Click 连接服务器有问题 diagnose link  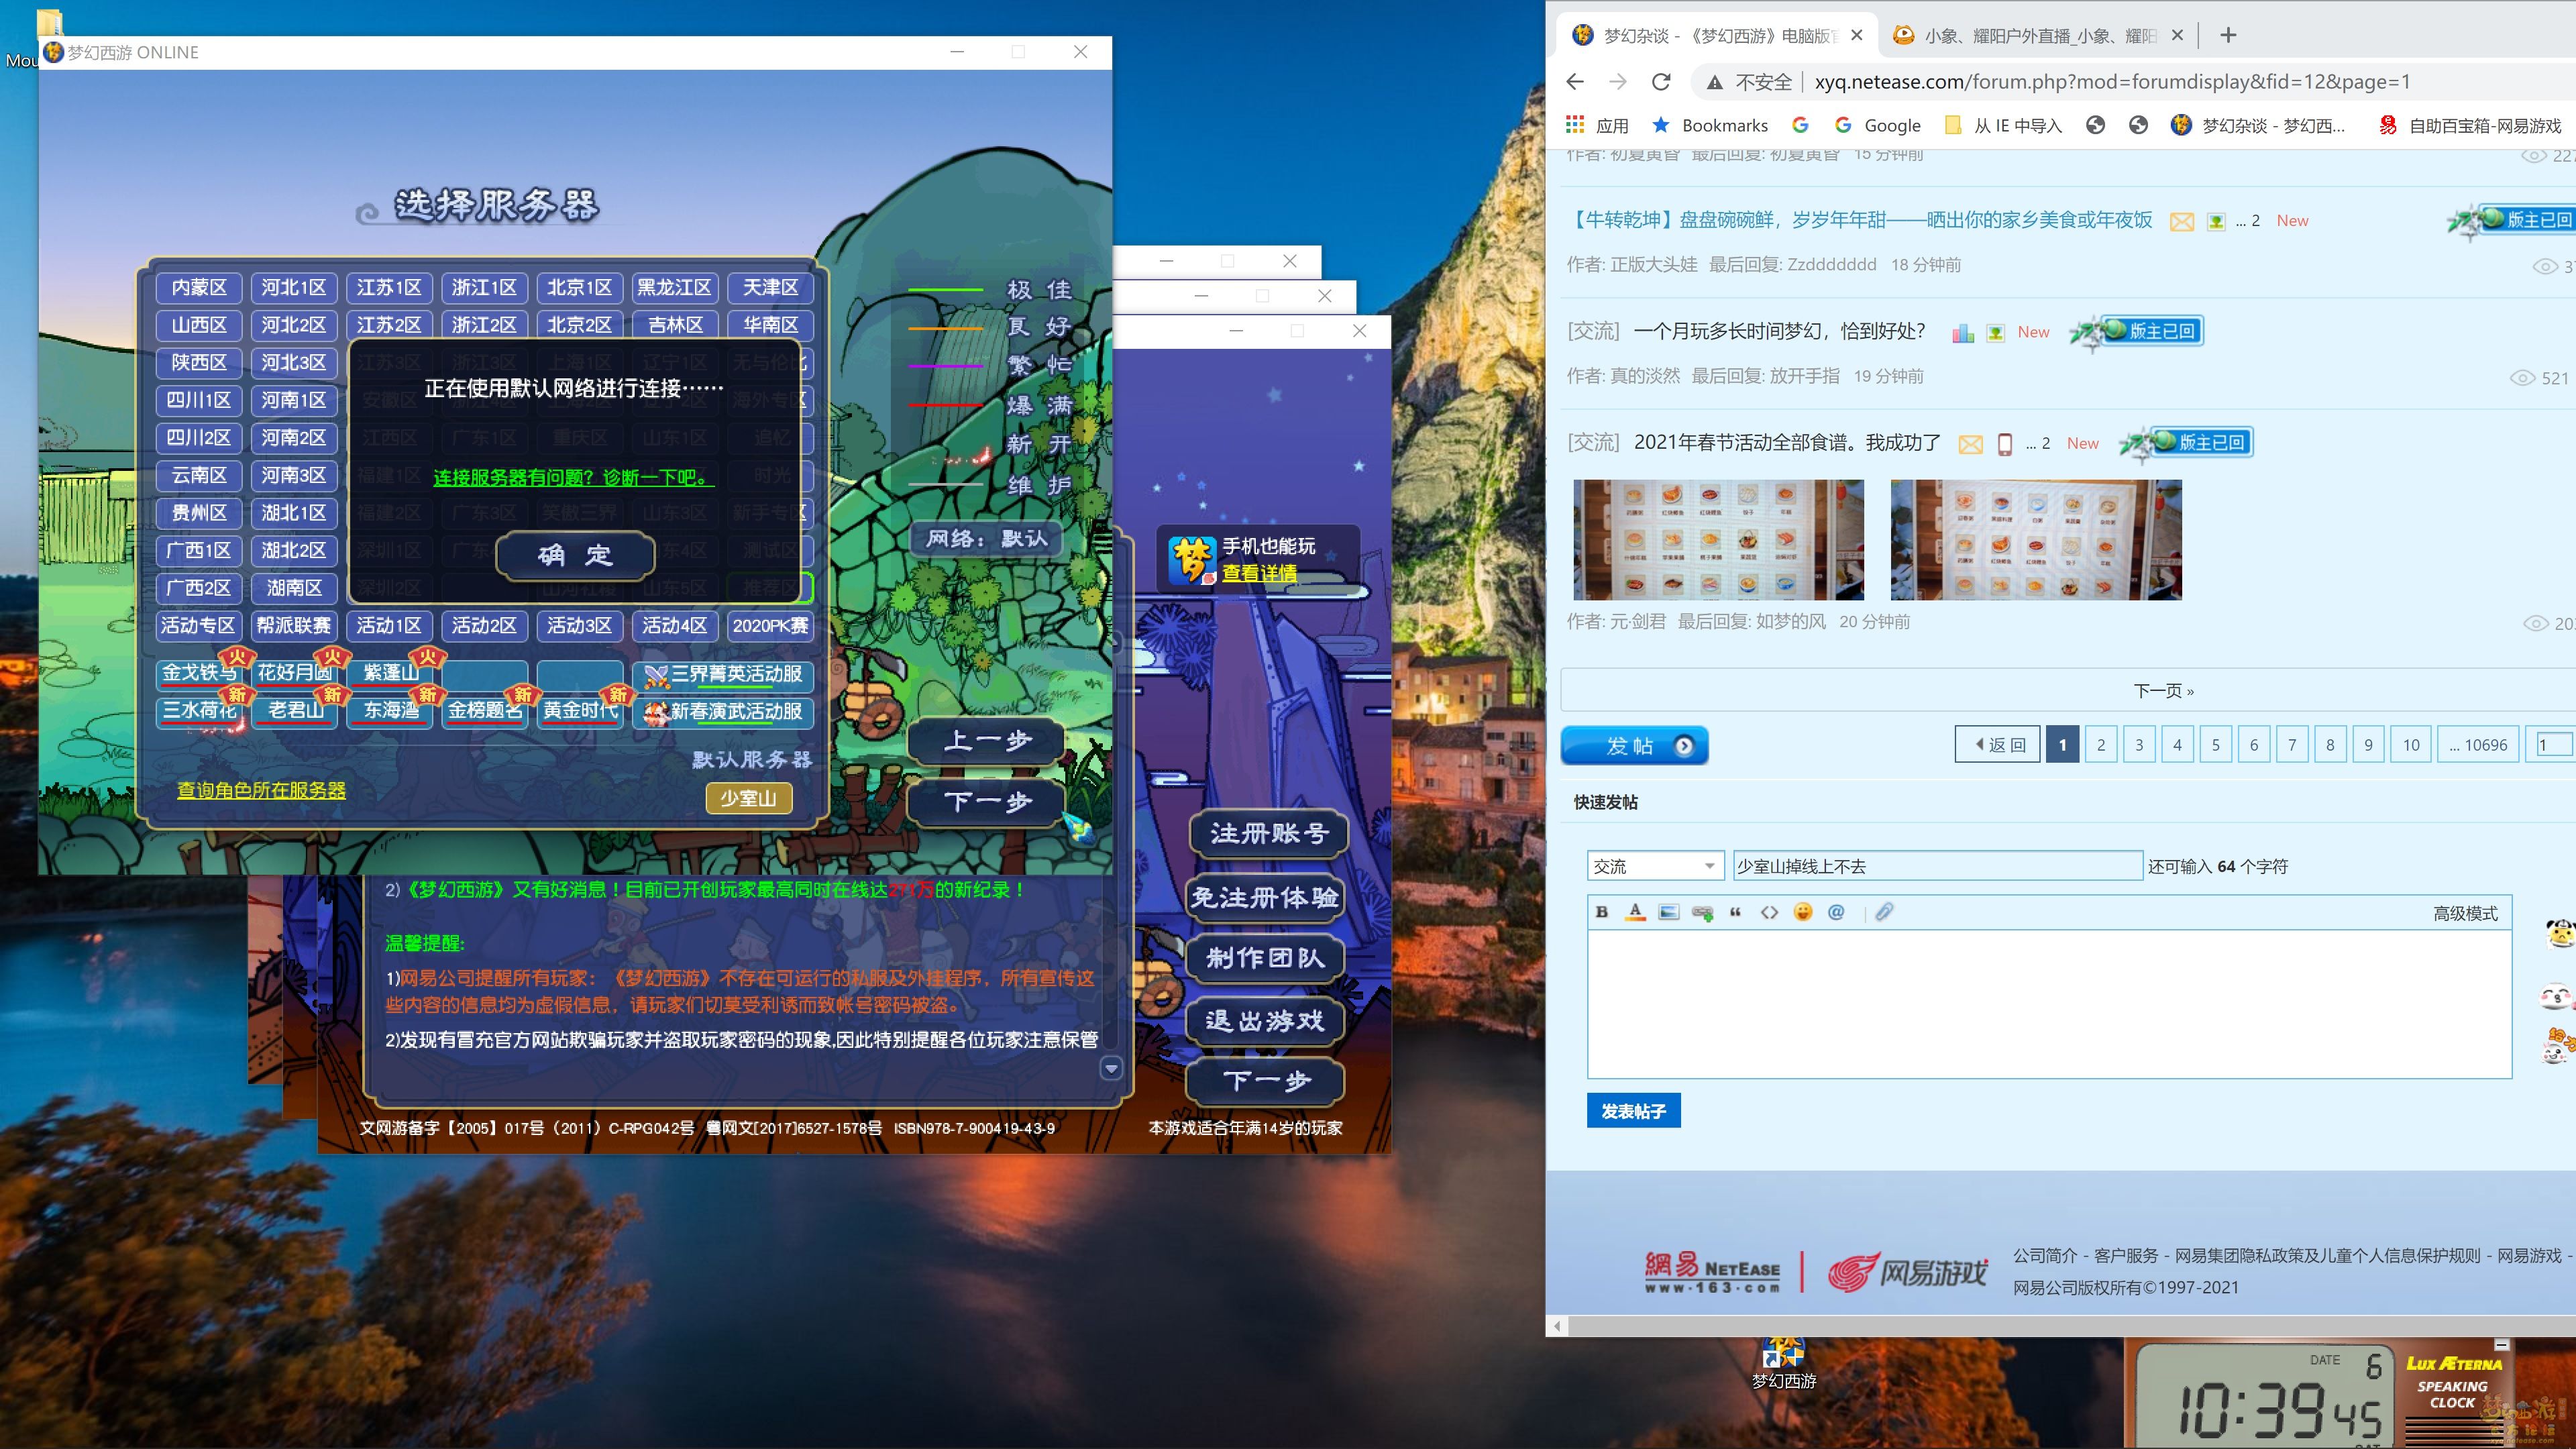click(573, 478)
